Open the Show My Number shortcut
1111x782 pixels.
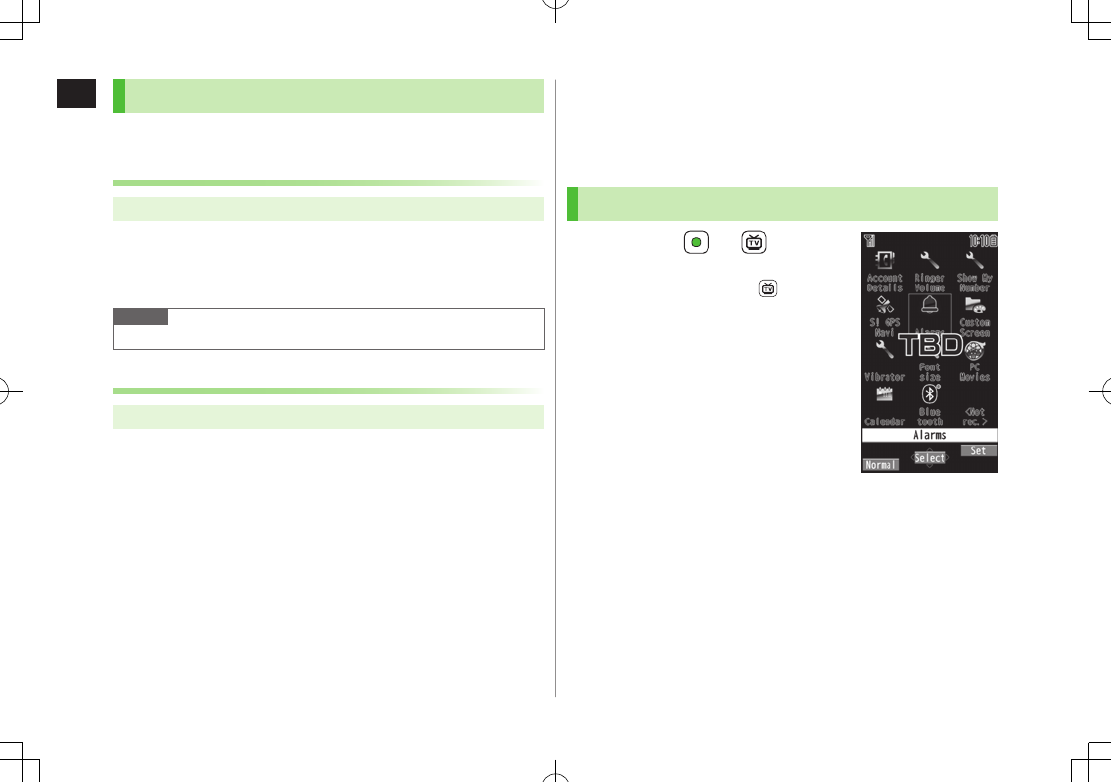tap(974, 261)
